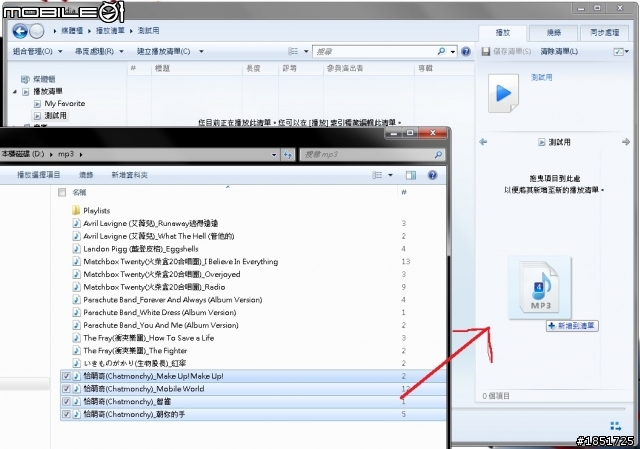Click 本機磁碟 (D:) breadcrumb in Explorer
640x449 pixels.
[22, 154]
